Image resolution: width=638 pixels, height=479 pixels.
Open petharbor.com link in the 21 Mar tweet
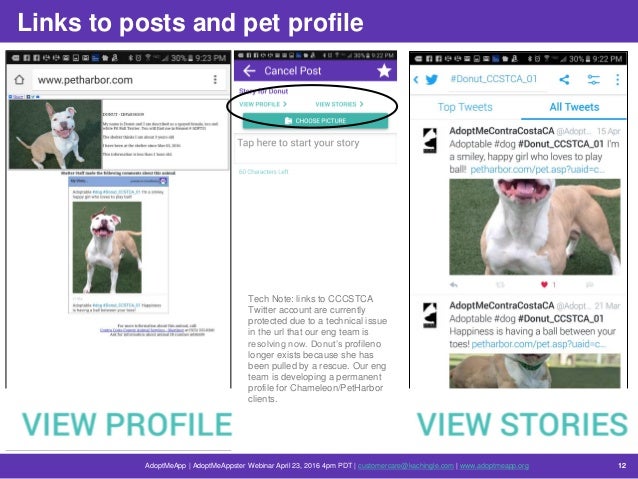point(538,344)
